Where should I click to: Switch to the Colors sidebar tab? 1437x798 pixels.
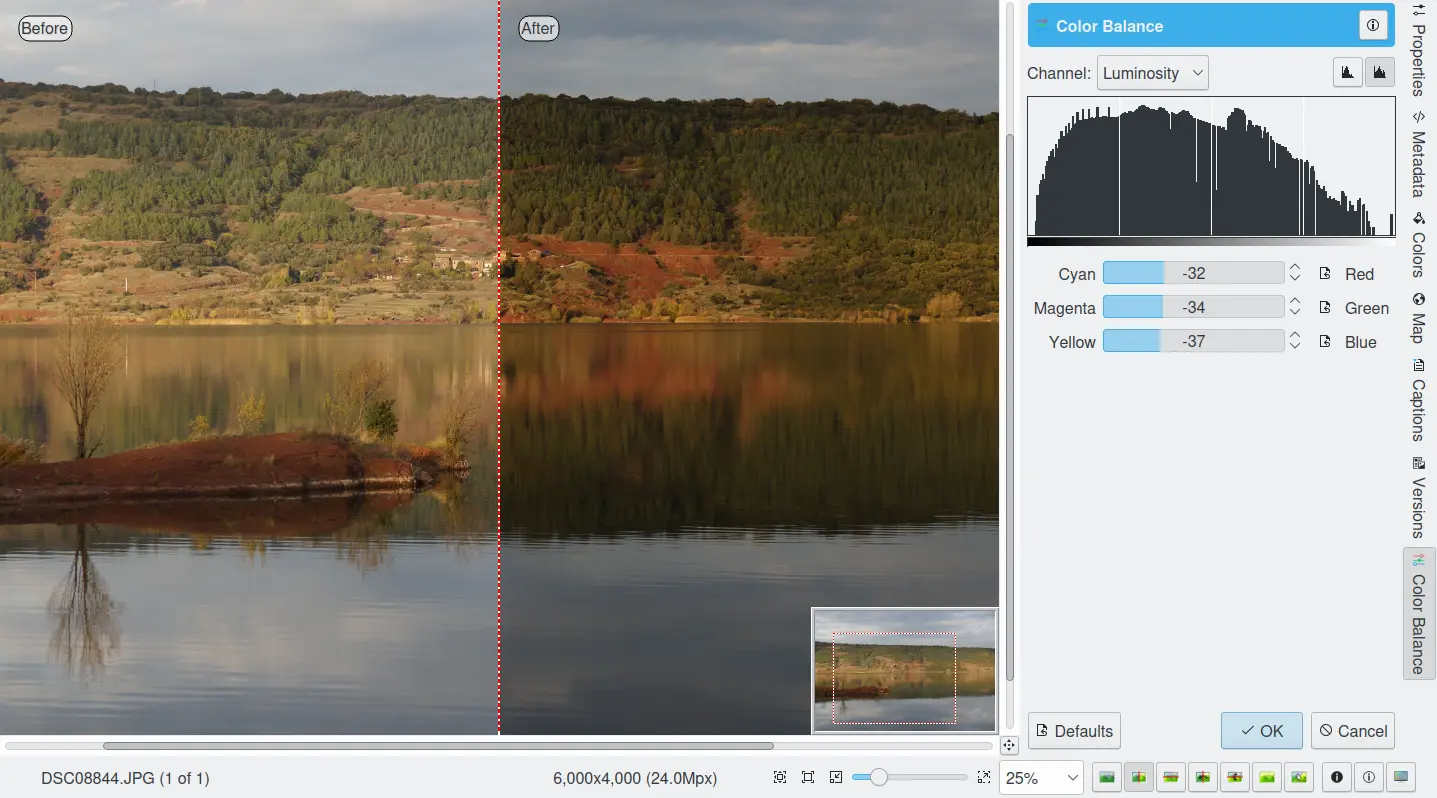(1418, 245)
